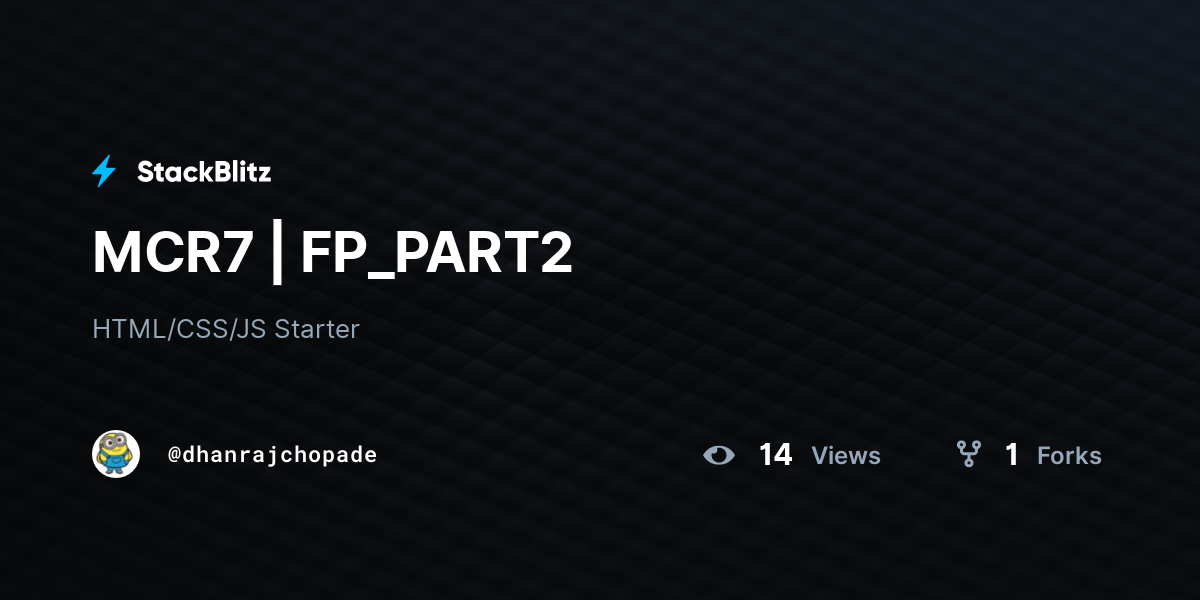The width and height of the screenshot is (1200, 600).
Task: Select the number 14 view count
Action: click(x=775, y=455)
